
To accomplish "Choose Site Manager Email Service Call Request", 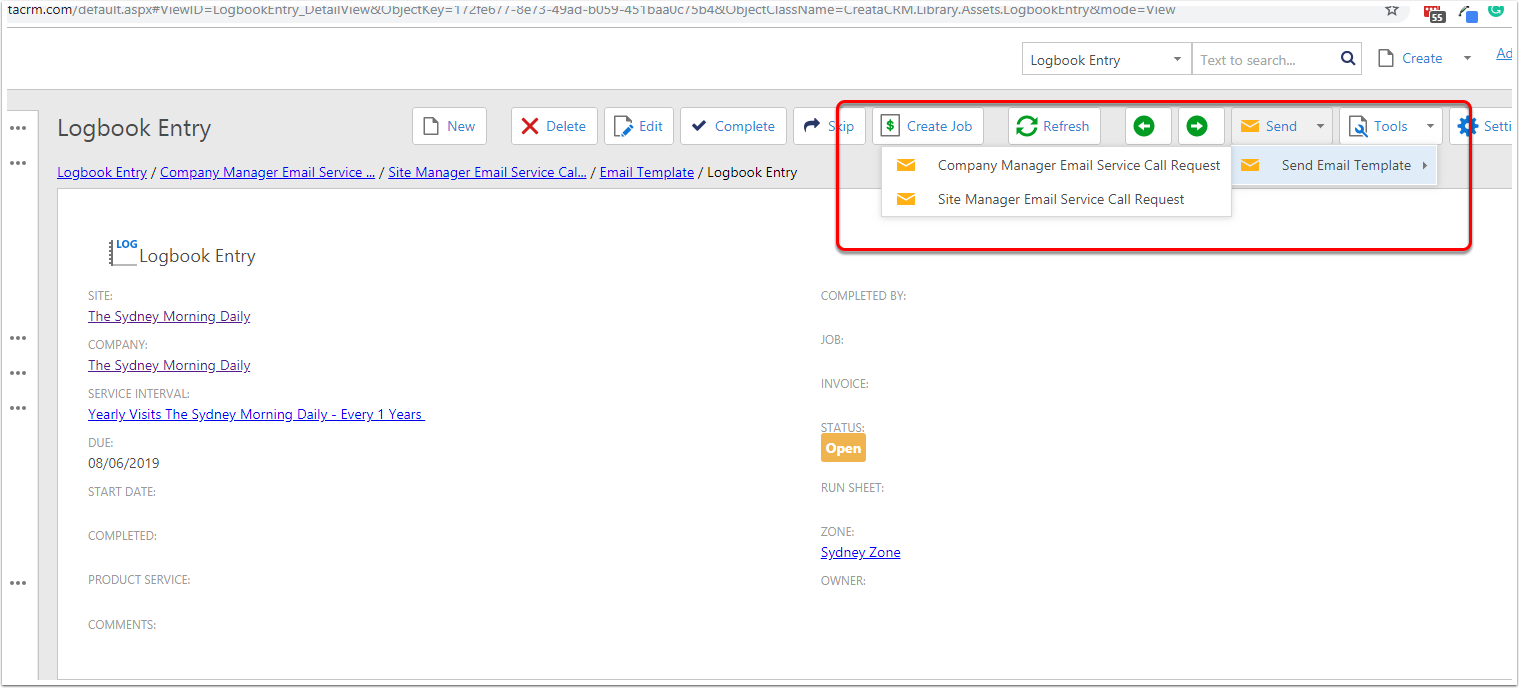I will 1060,199.
